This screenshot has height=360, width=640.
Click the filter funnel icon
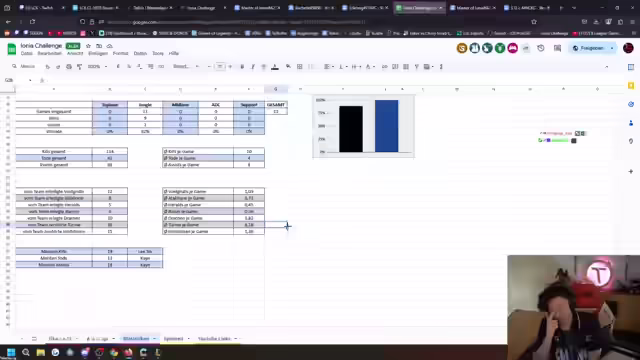point(417,67)
